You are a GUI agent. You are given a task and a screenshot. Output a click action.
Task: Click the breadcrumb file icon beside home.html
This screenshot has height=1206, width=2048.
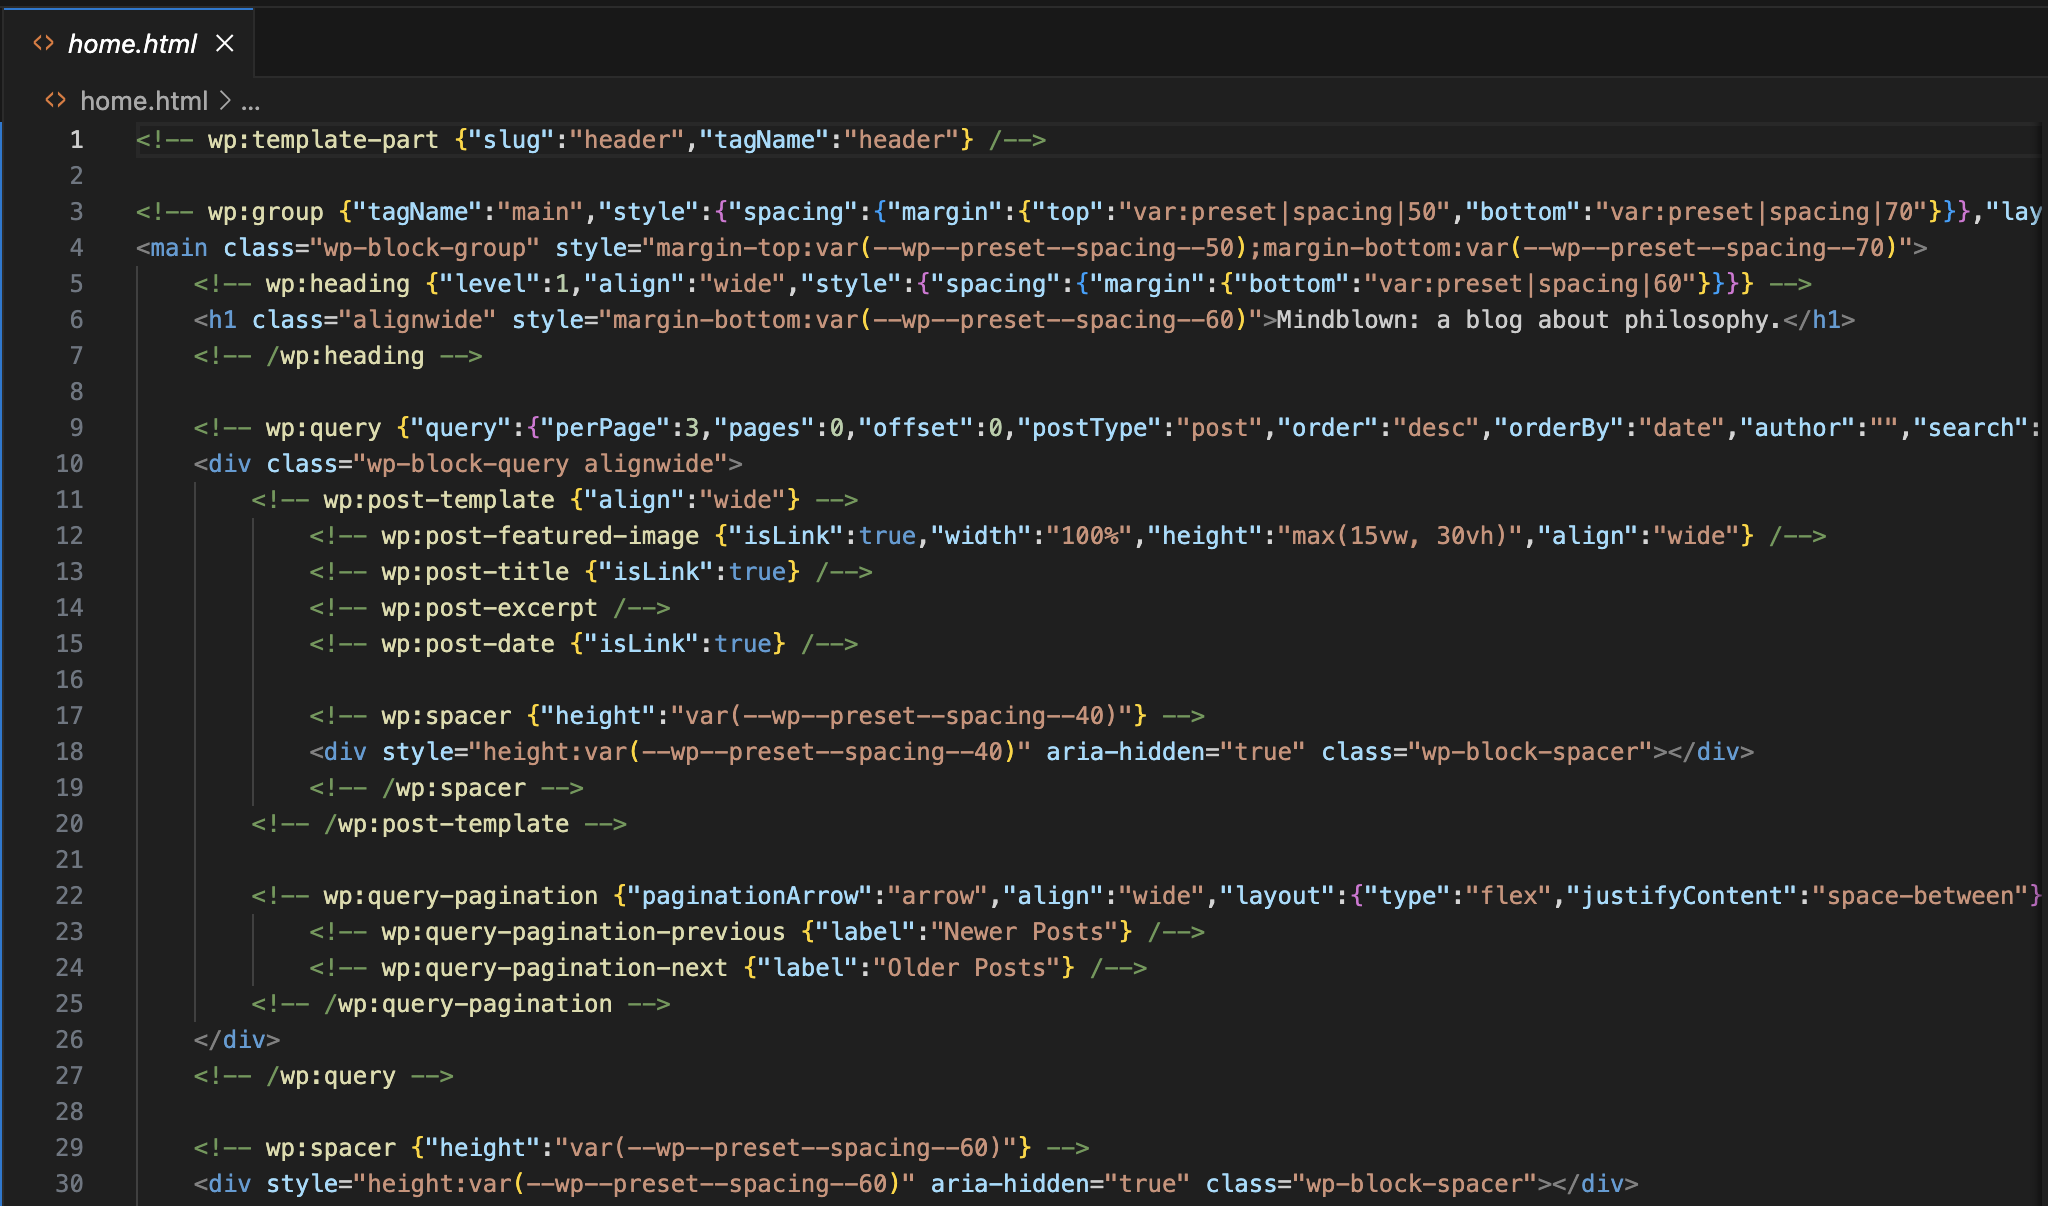56,100
